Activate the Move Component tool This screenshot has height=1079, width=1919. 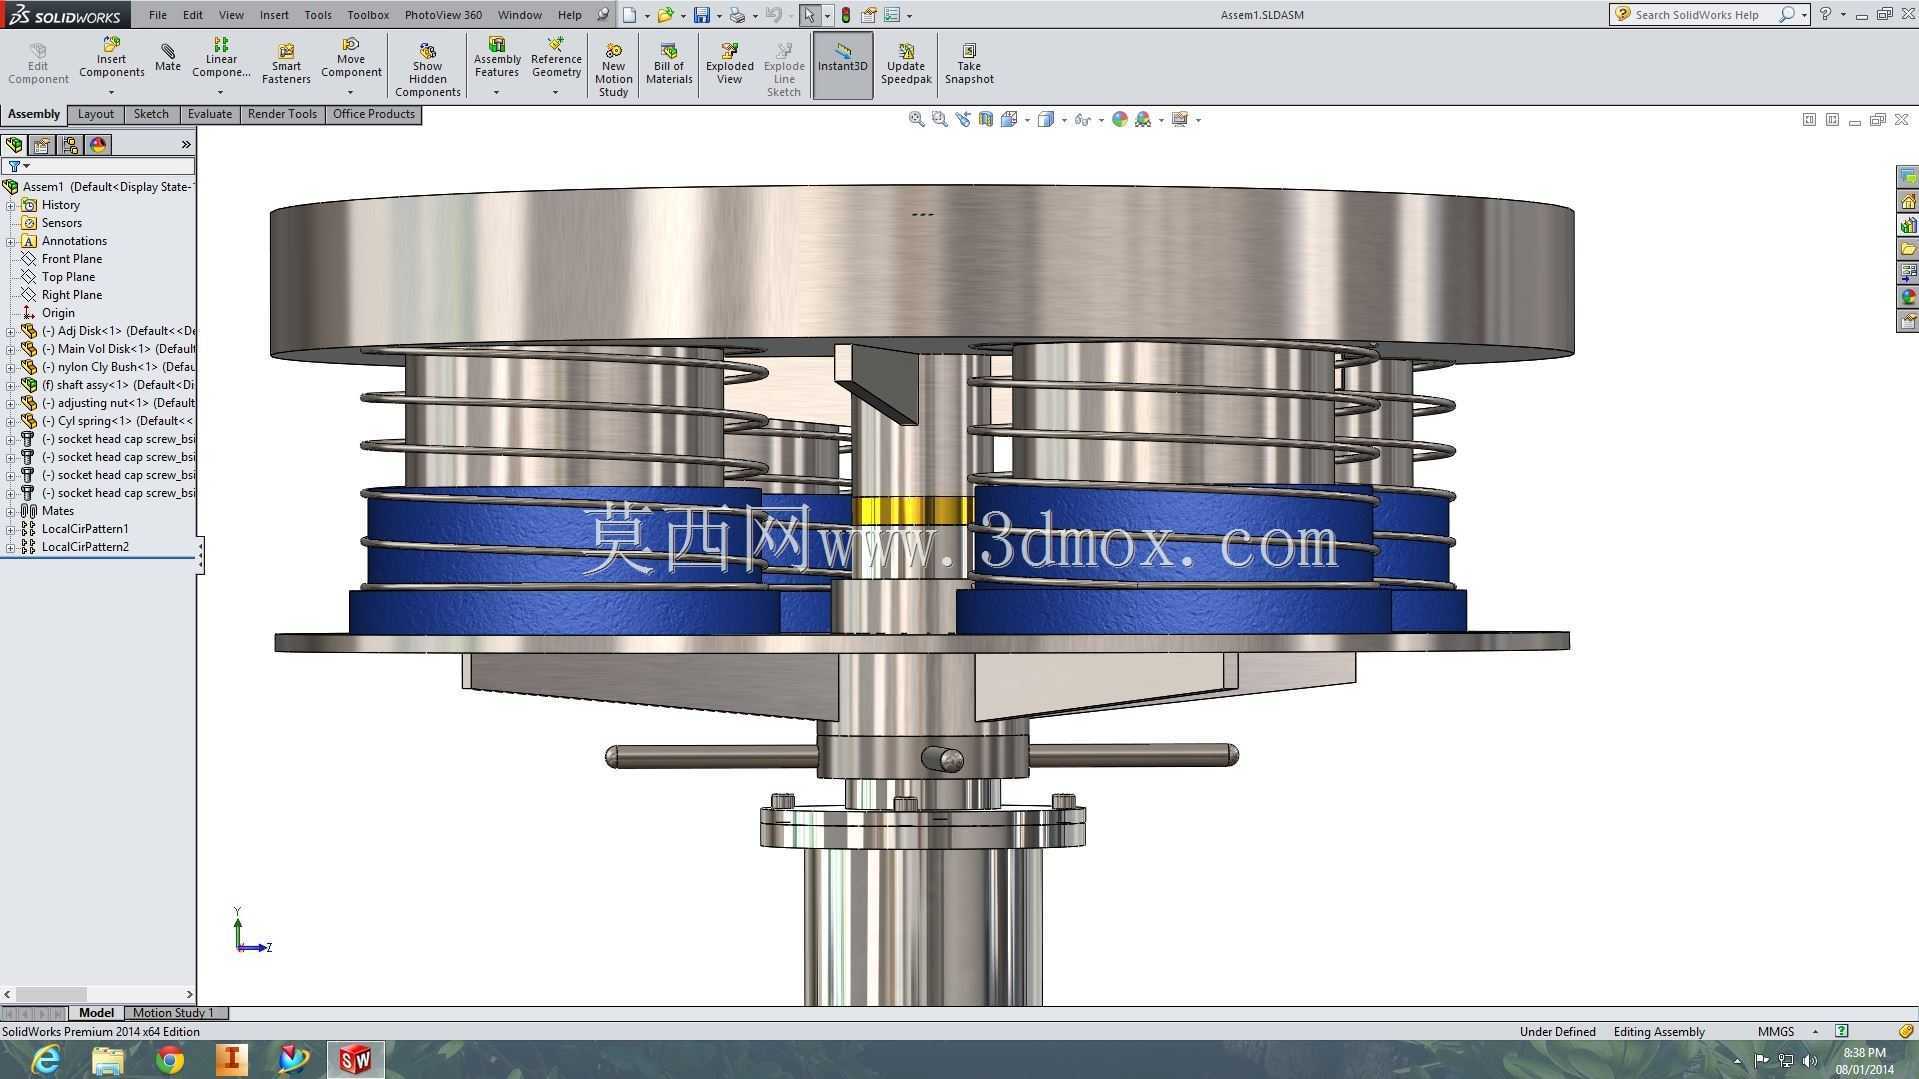coord(351,58)
